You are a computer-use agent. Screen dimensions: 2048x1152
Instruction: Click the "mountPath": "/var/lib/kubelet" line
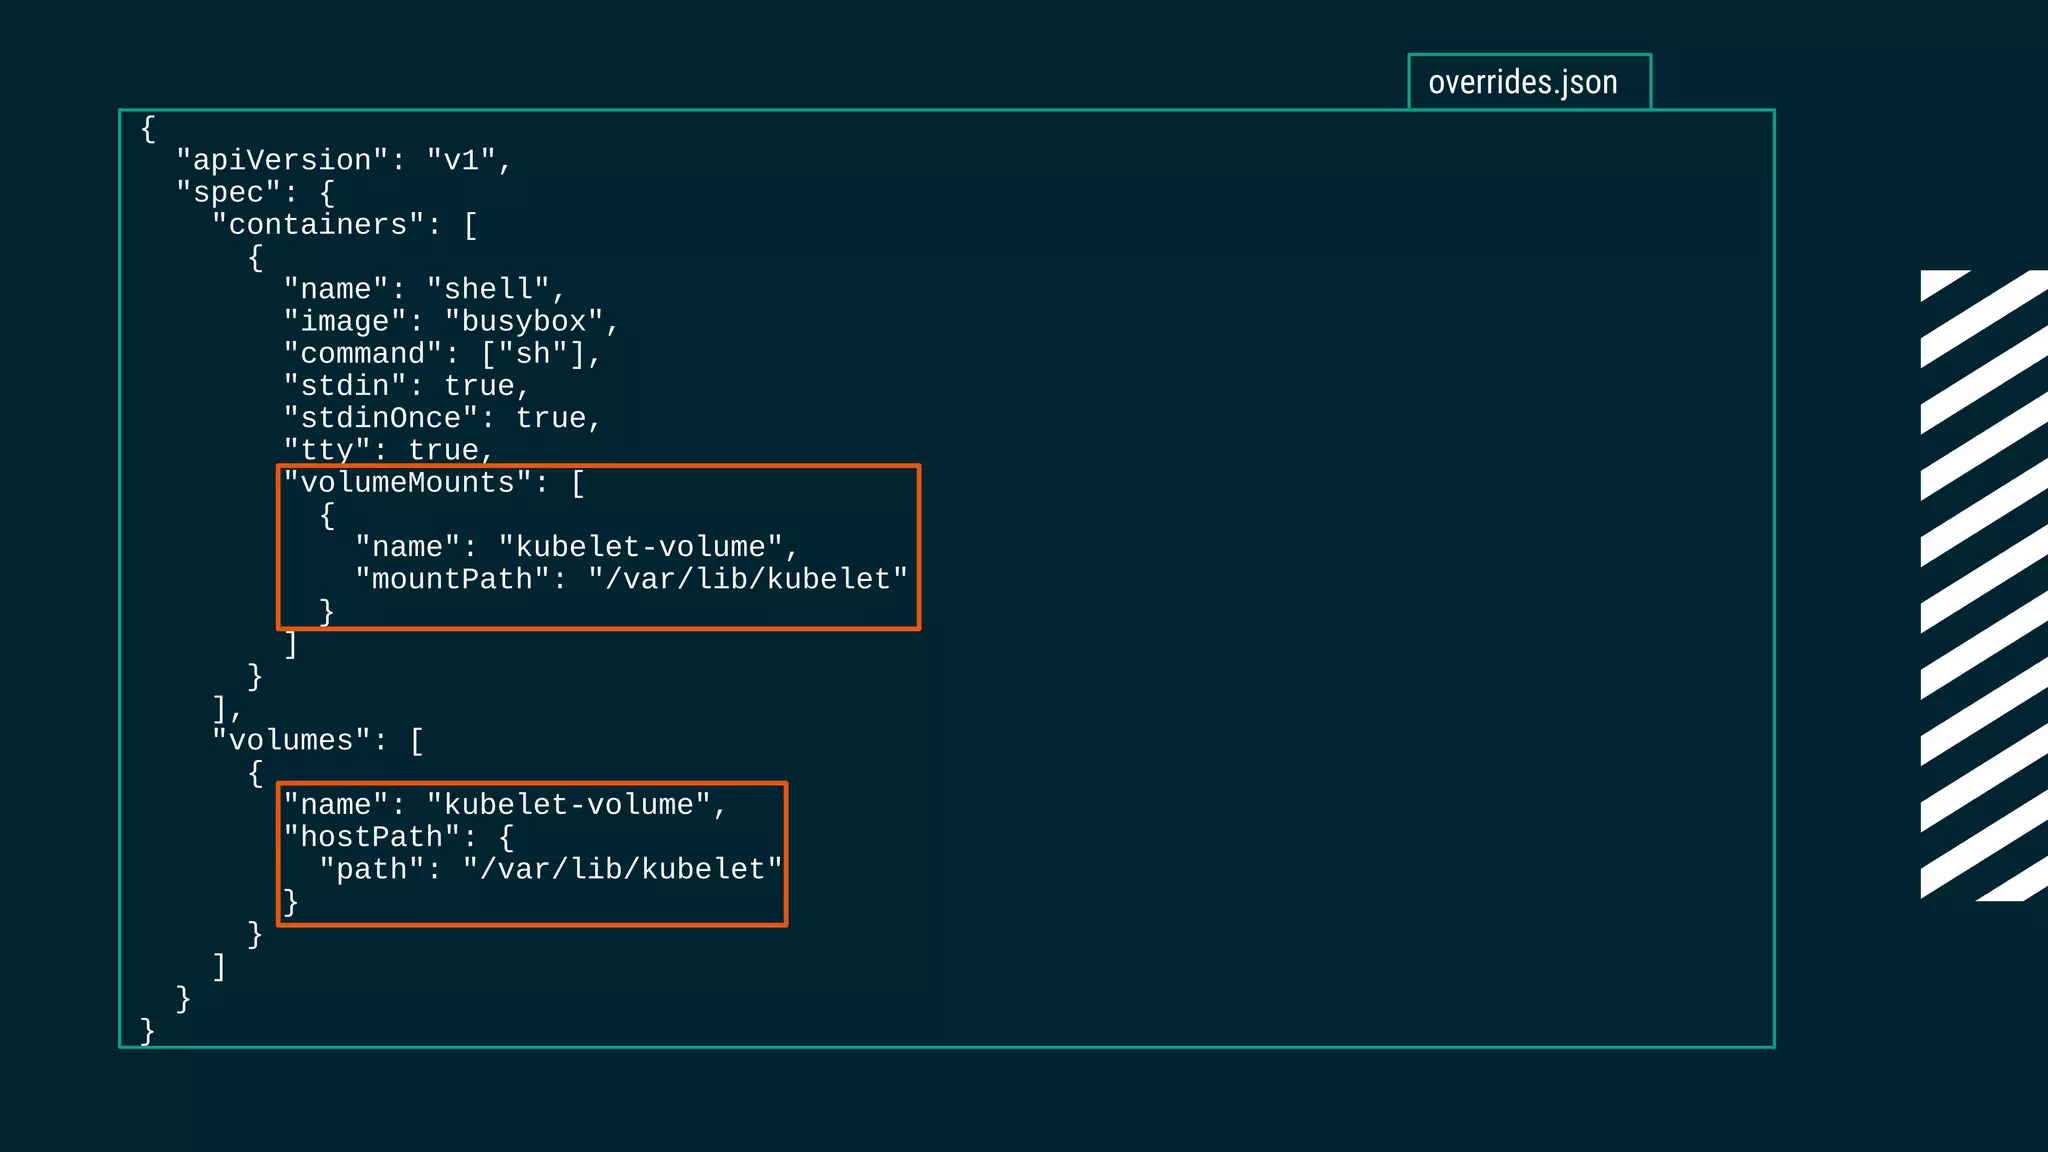(631, 579)
